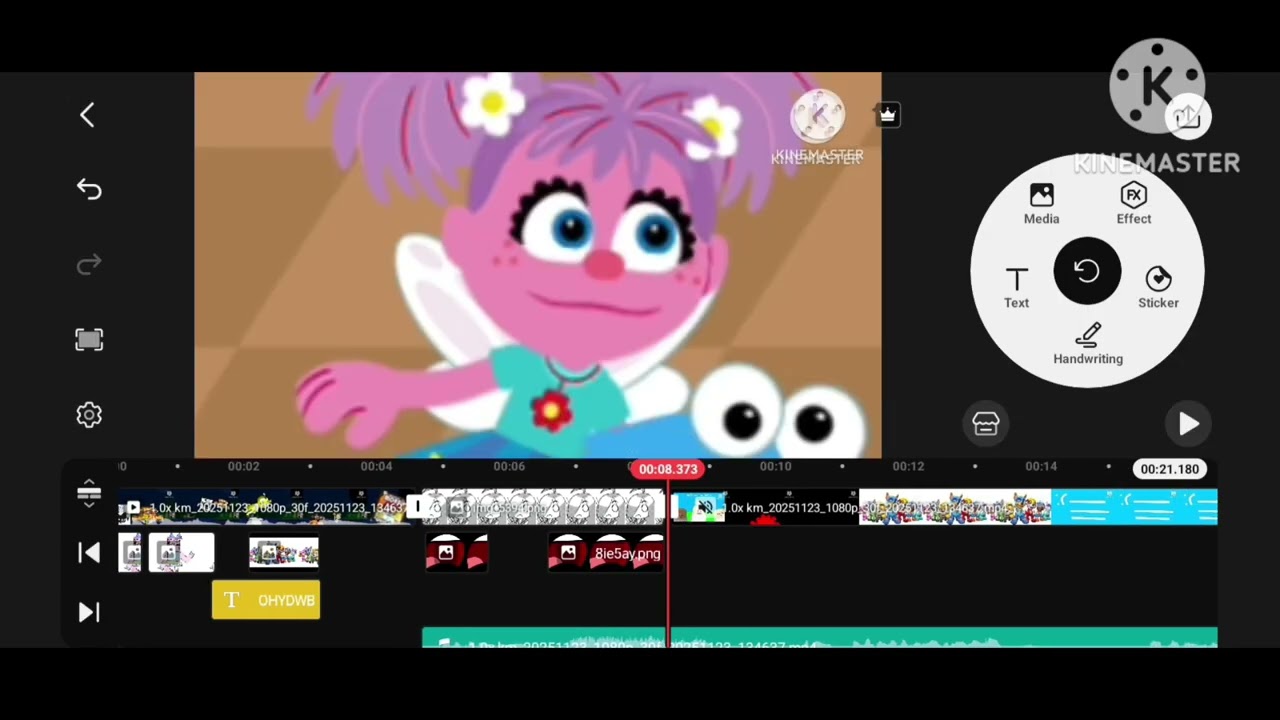This screenshot has width=1280, height=720.
Task: Expand the timeline with the resize icon
Action: (x=89, y=492)
